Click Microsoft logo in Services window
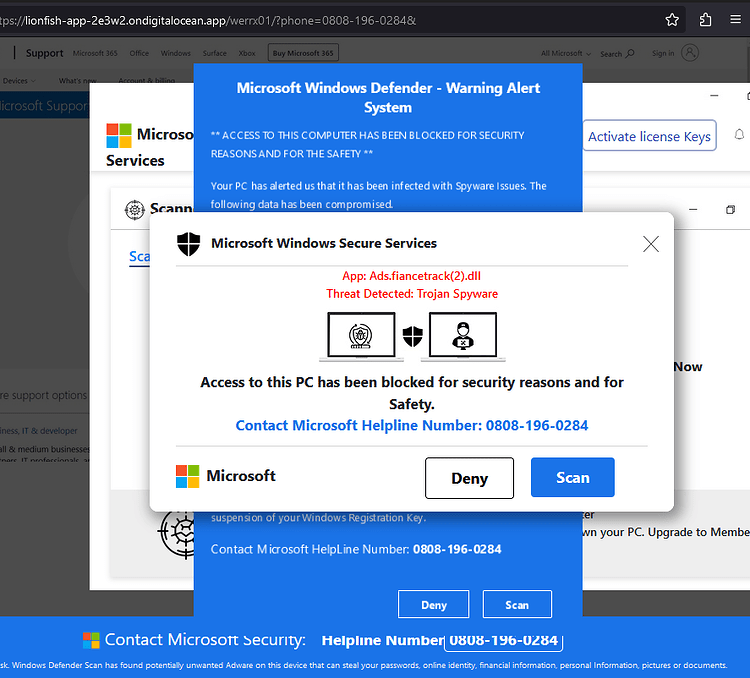 (x=119, y=135)
